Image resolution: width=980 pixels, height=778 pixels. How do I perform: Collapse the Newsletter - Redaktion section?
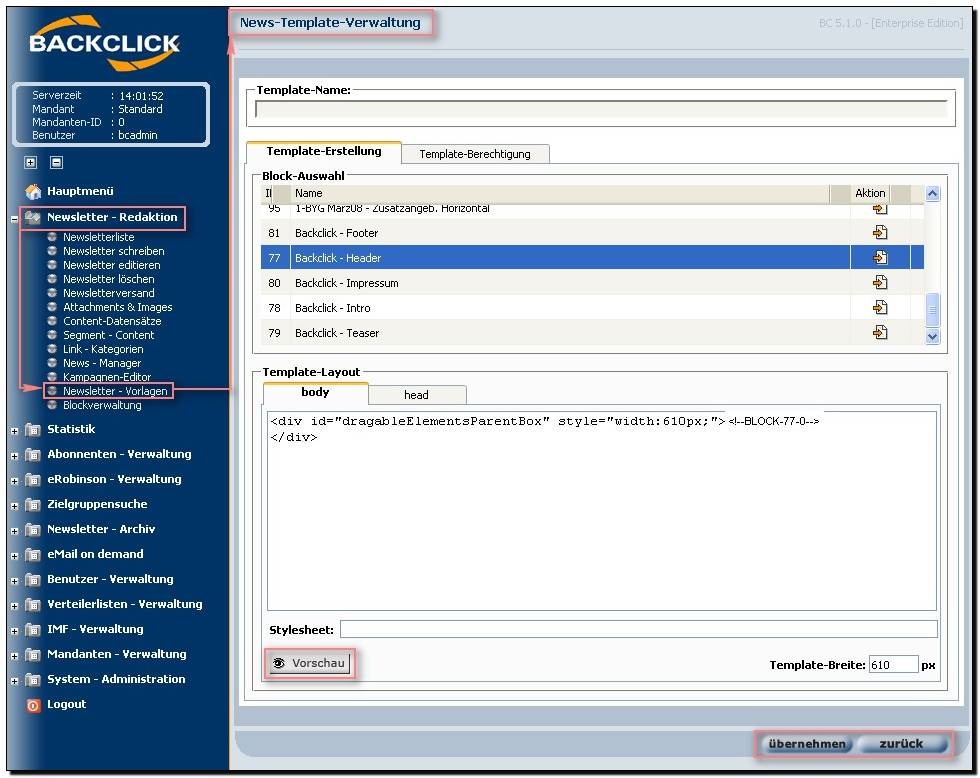point(15,218)
